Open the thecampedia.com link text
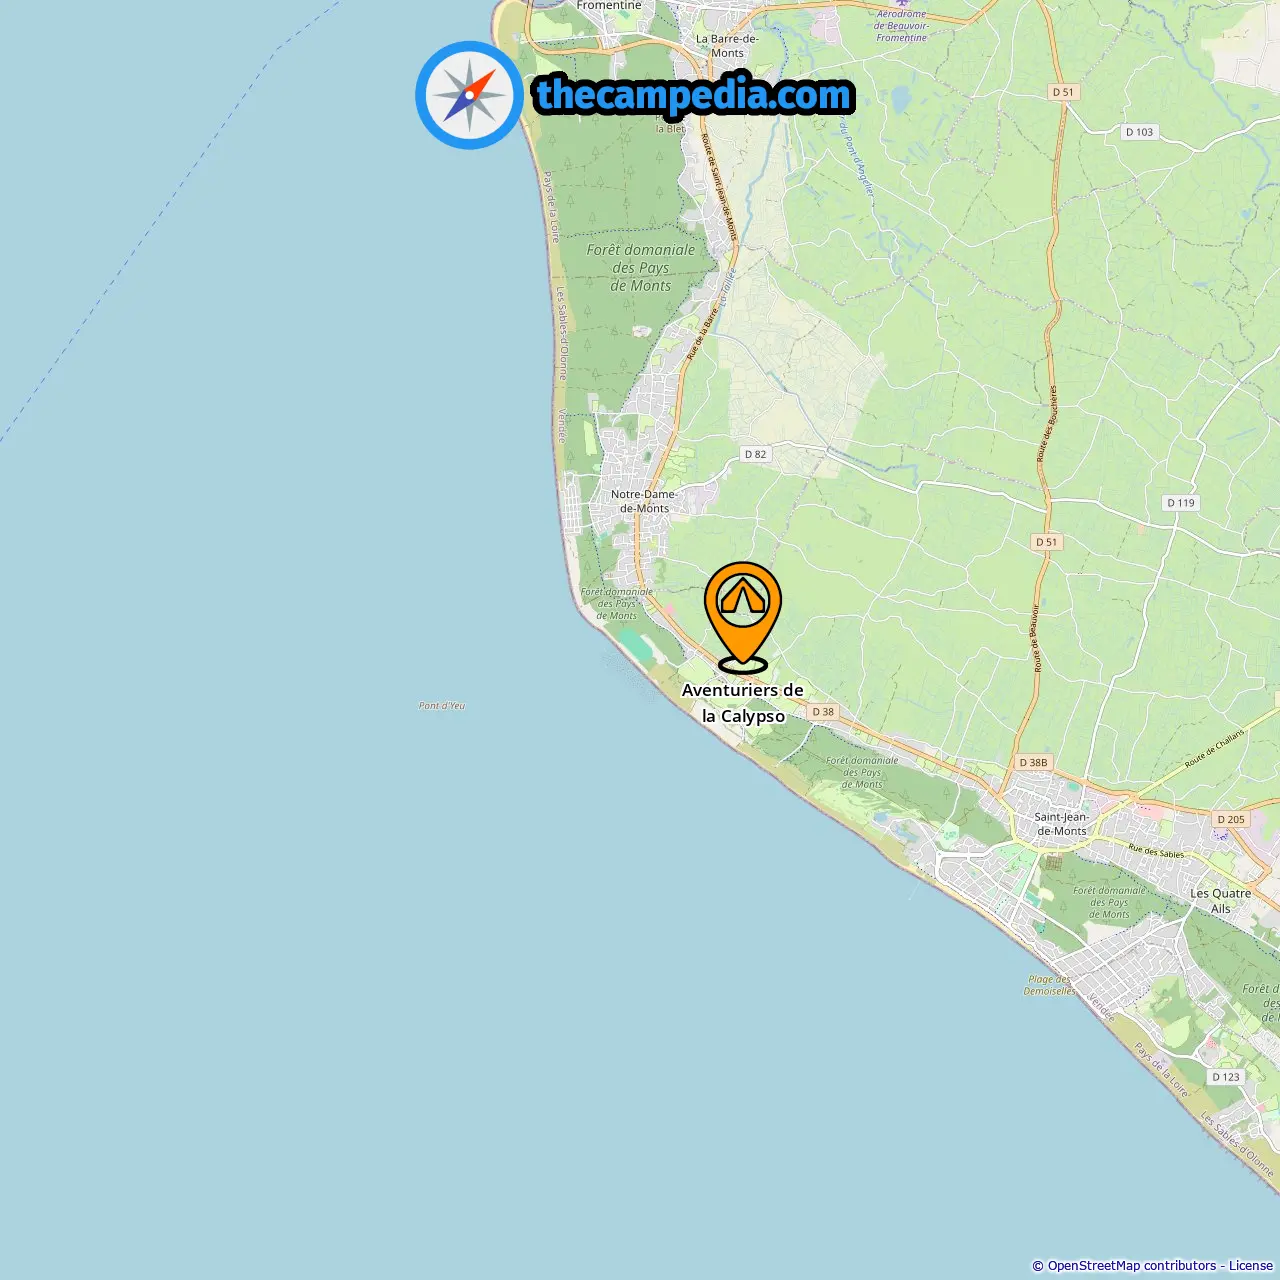 click(x=694, y=95)
